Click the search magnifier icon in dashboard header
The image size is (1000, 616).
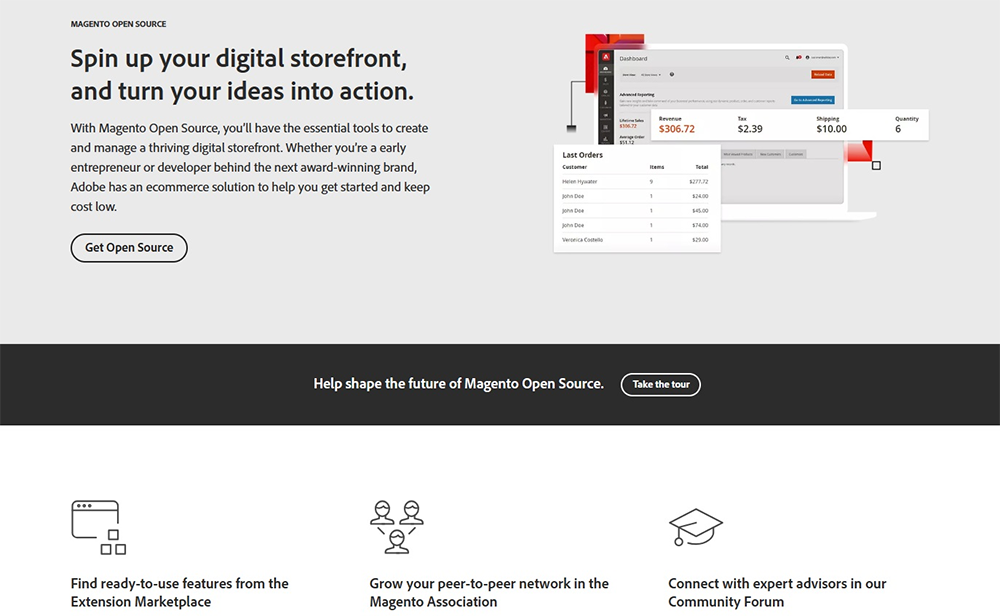(787, 58)
